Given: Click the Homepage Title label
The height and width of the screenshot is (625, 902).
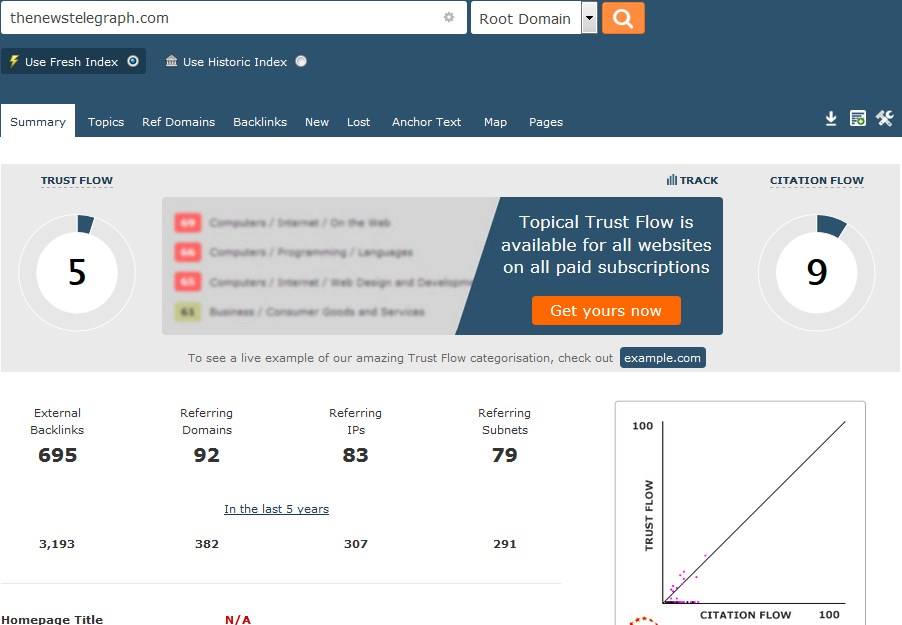Looking at the screenshot, I should tap(52, 619).
